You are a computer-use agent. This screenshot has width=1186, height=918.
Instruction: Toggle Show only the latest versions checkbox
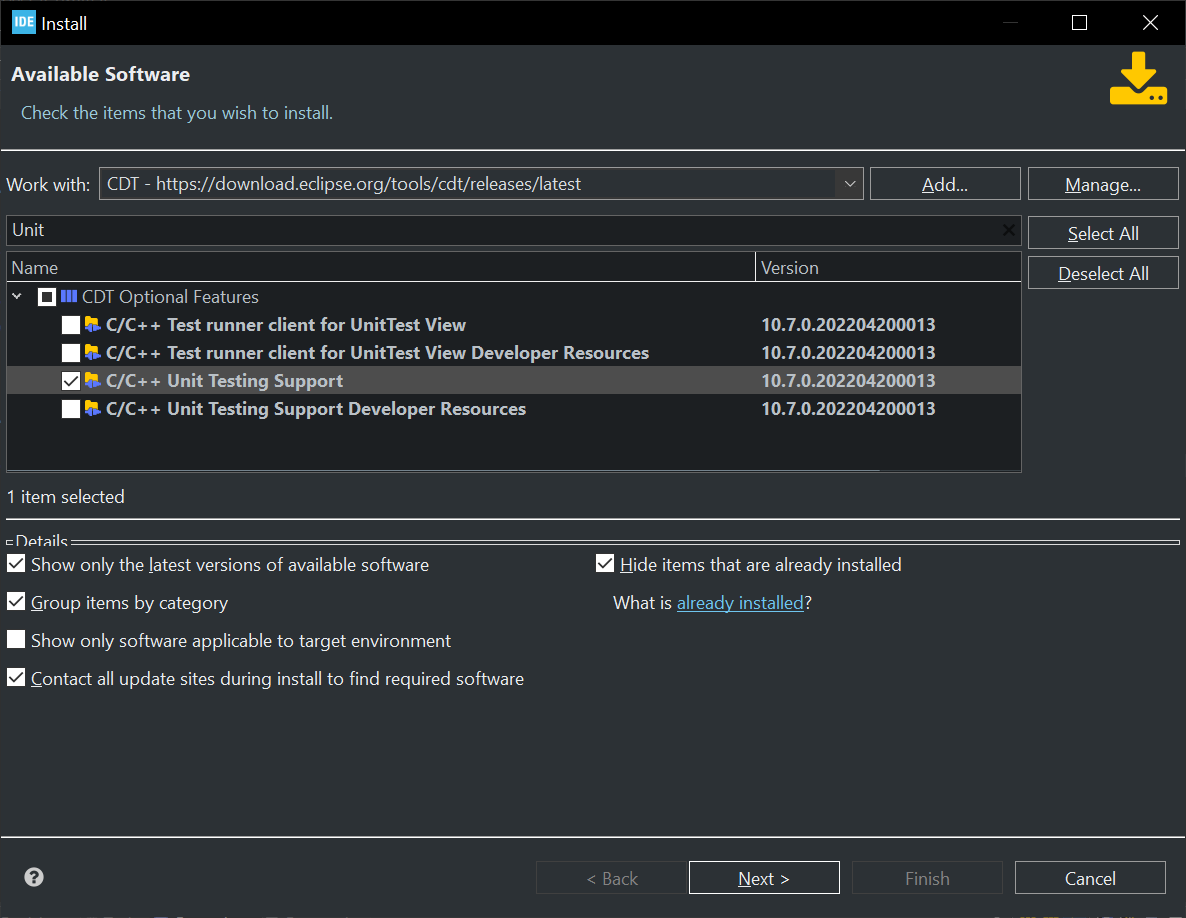pyautogui.click(x=16, y=564)
